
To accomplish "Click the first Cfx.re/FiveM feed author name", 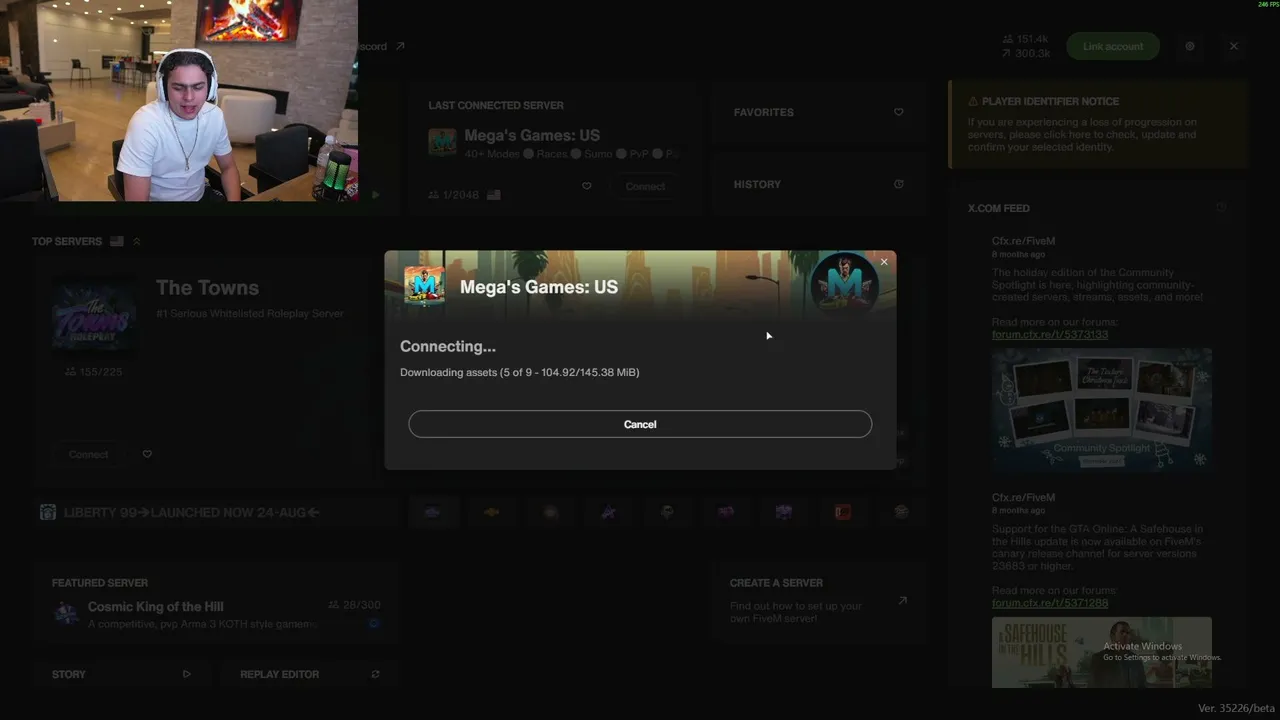I will coord(1023,241).
